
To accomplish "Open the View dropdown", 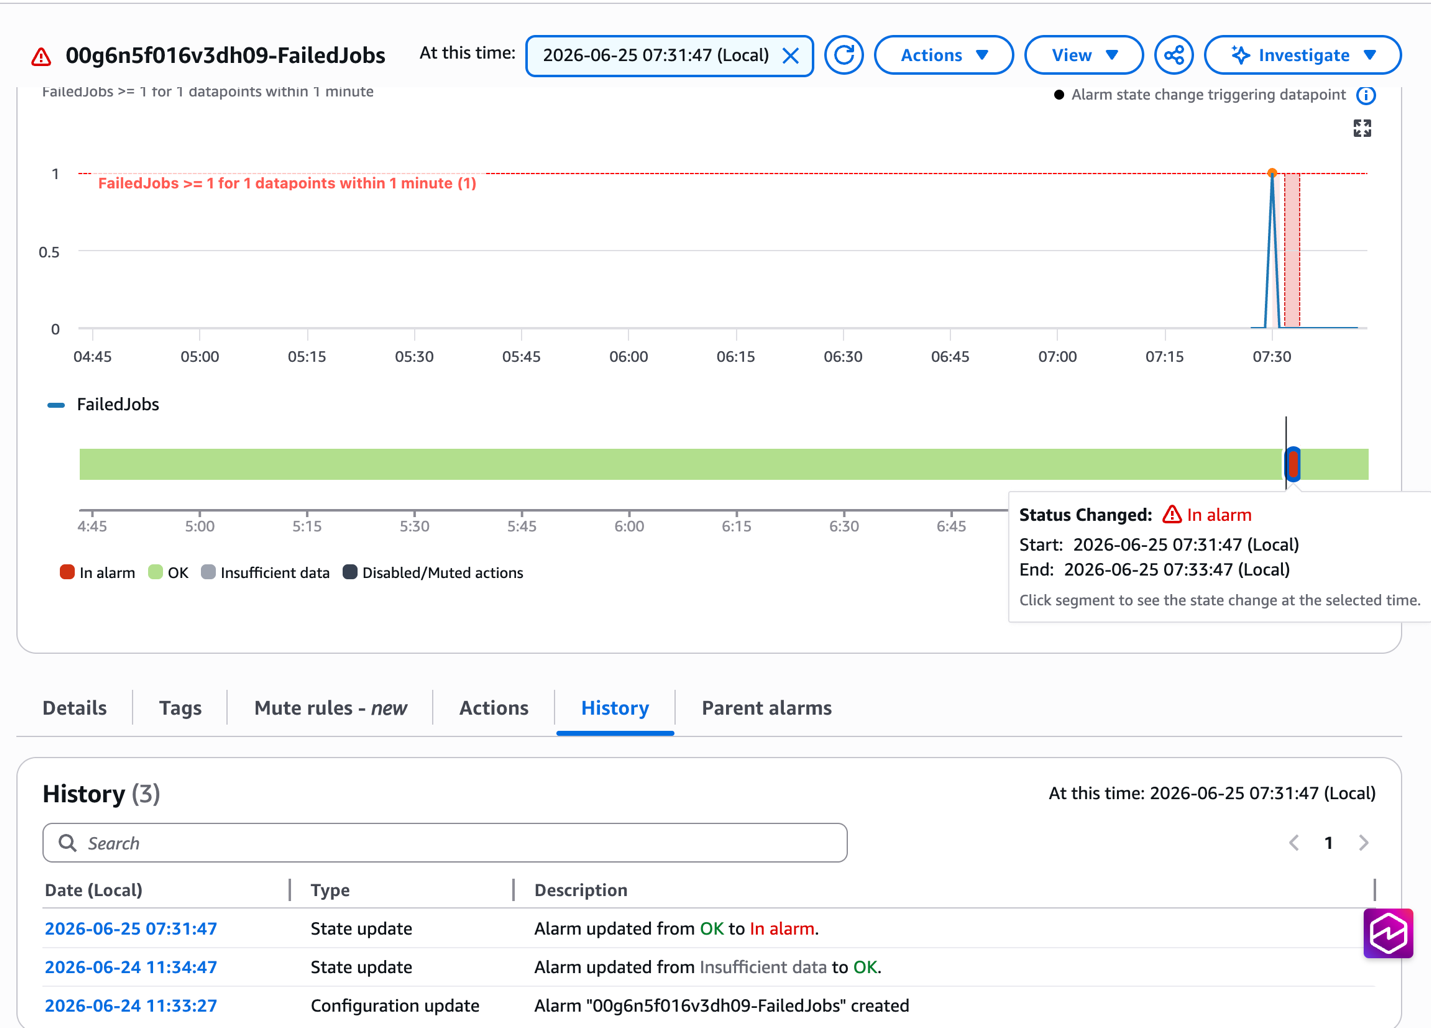I will 1084,55.
